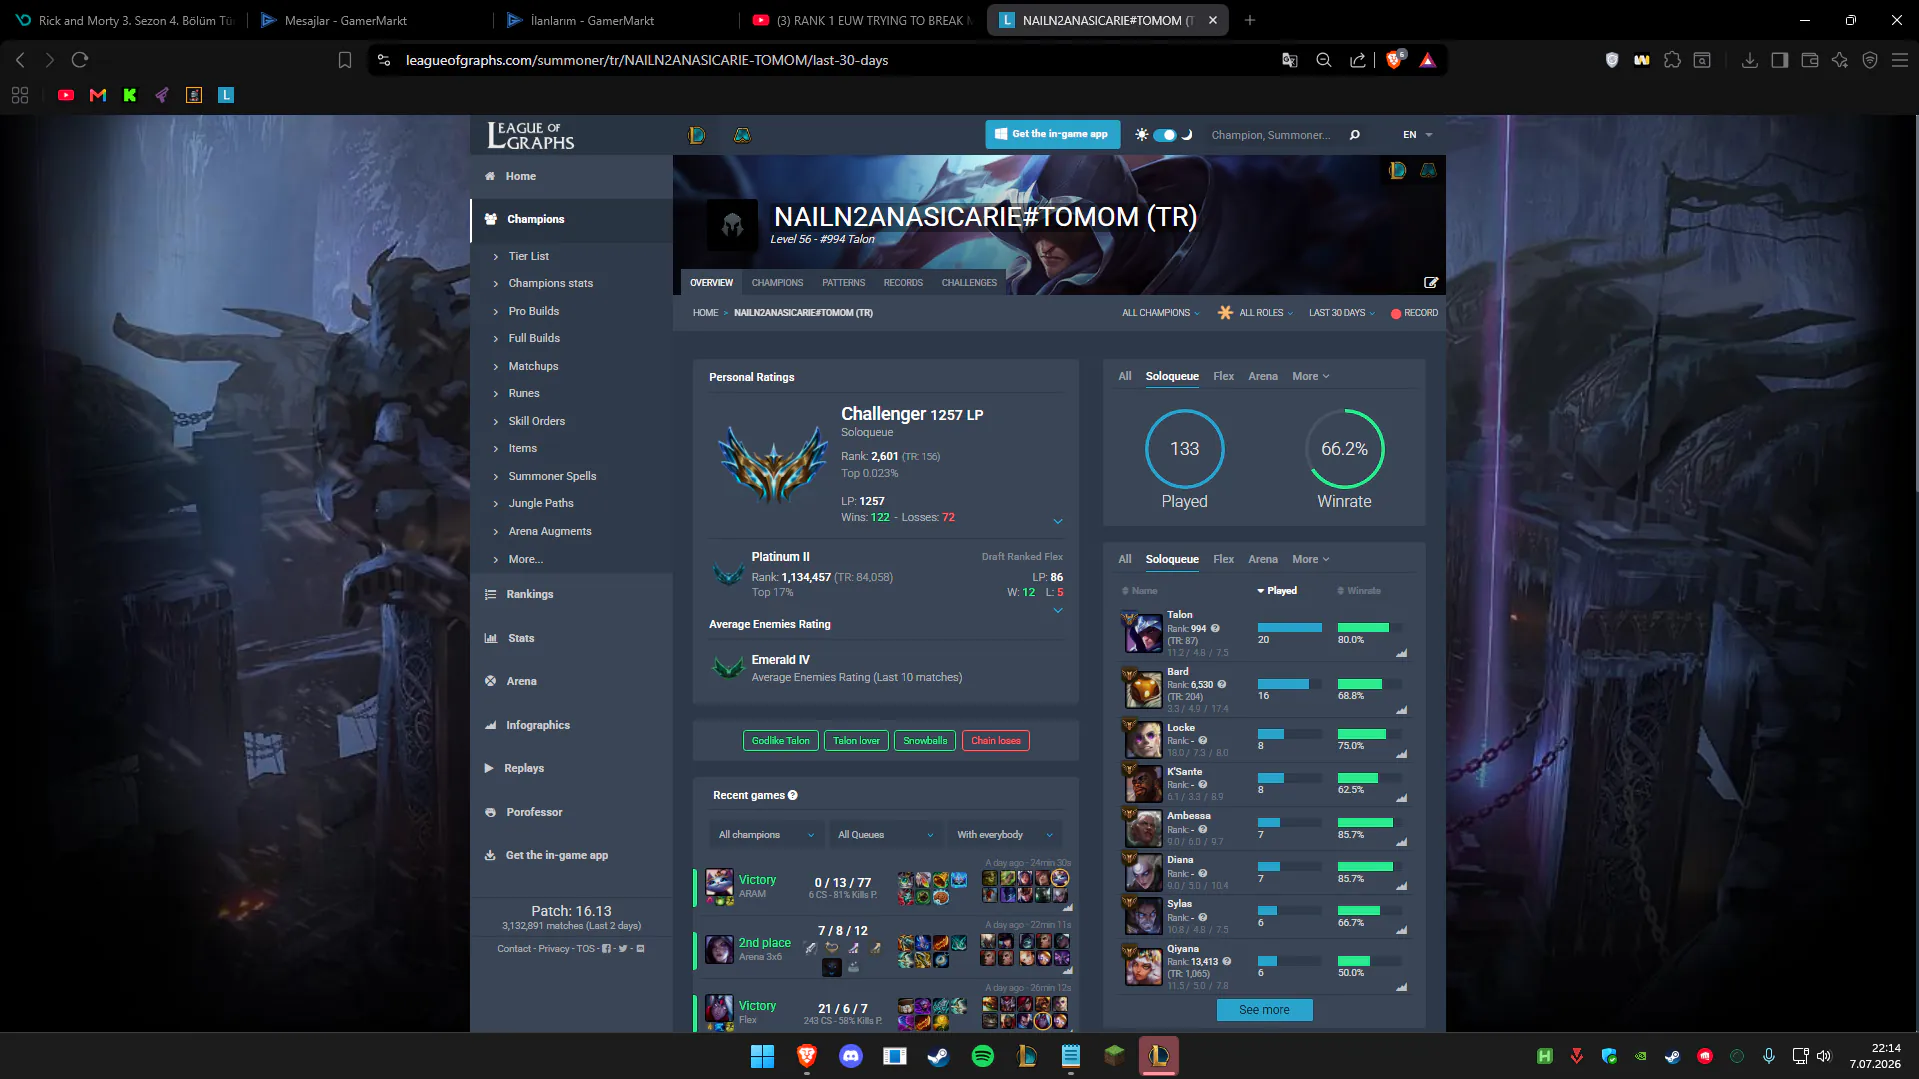Open the browser downloads icon

1749,60
